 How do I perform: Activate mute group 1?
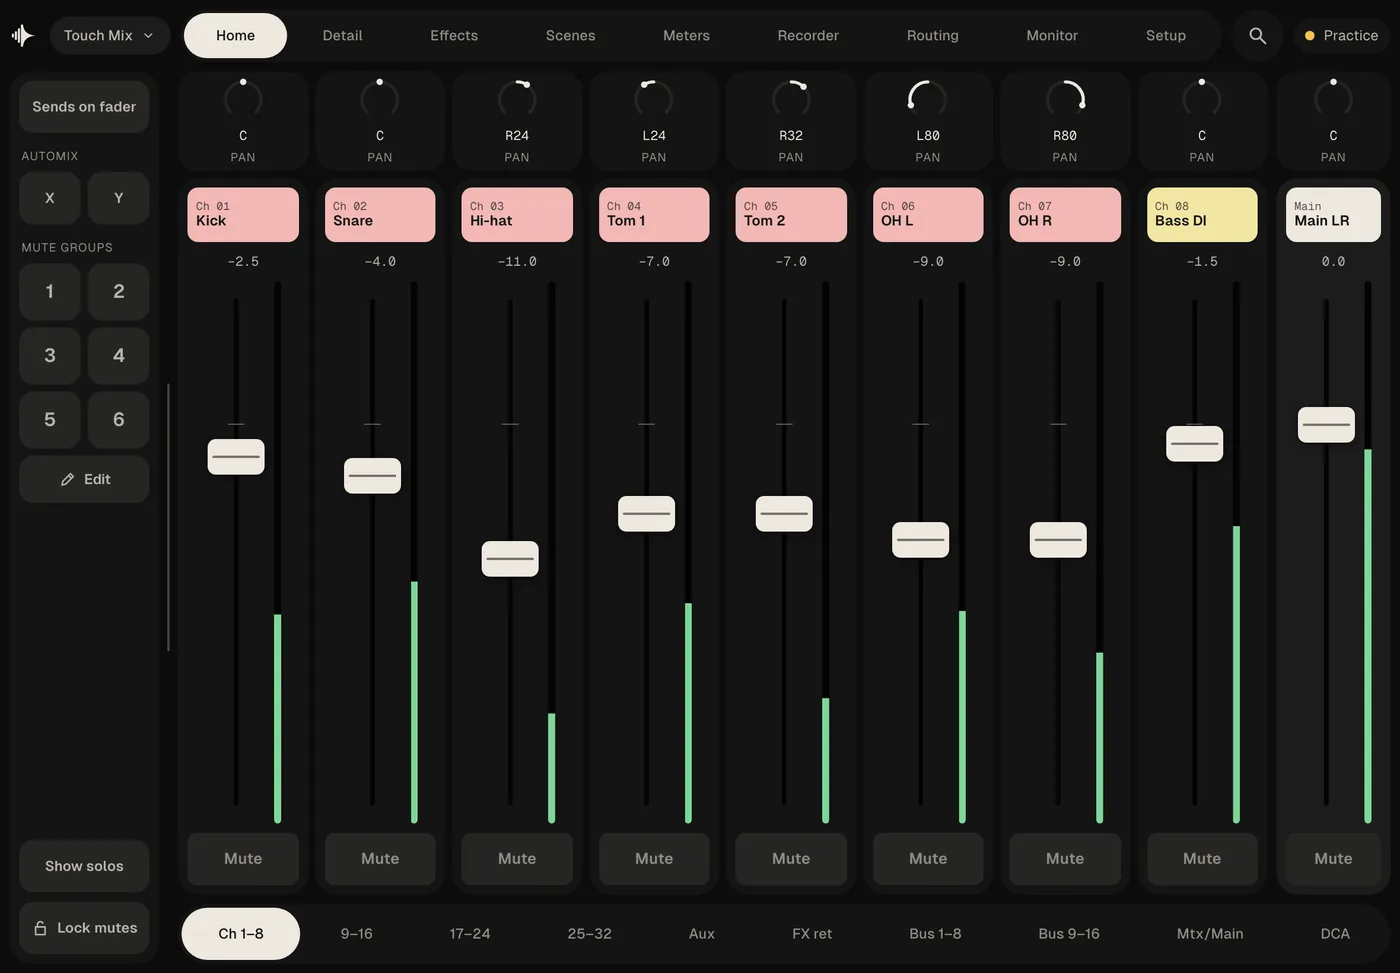49,292
